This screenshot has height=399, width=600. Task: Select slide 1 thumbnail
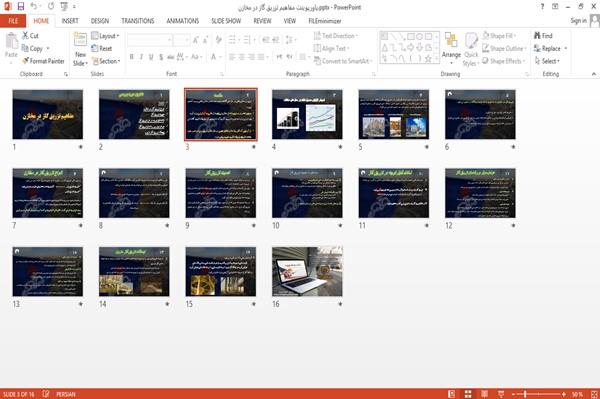47,114
